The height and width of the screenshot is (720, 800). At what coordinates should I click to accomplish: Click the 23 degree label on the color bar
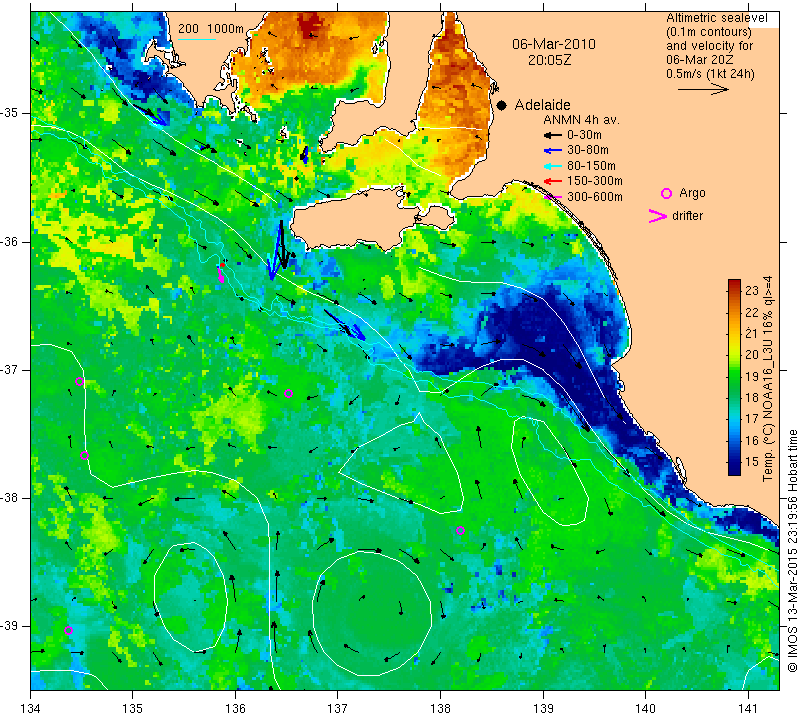click(x=752, y=291)
